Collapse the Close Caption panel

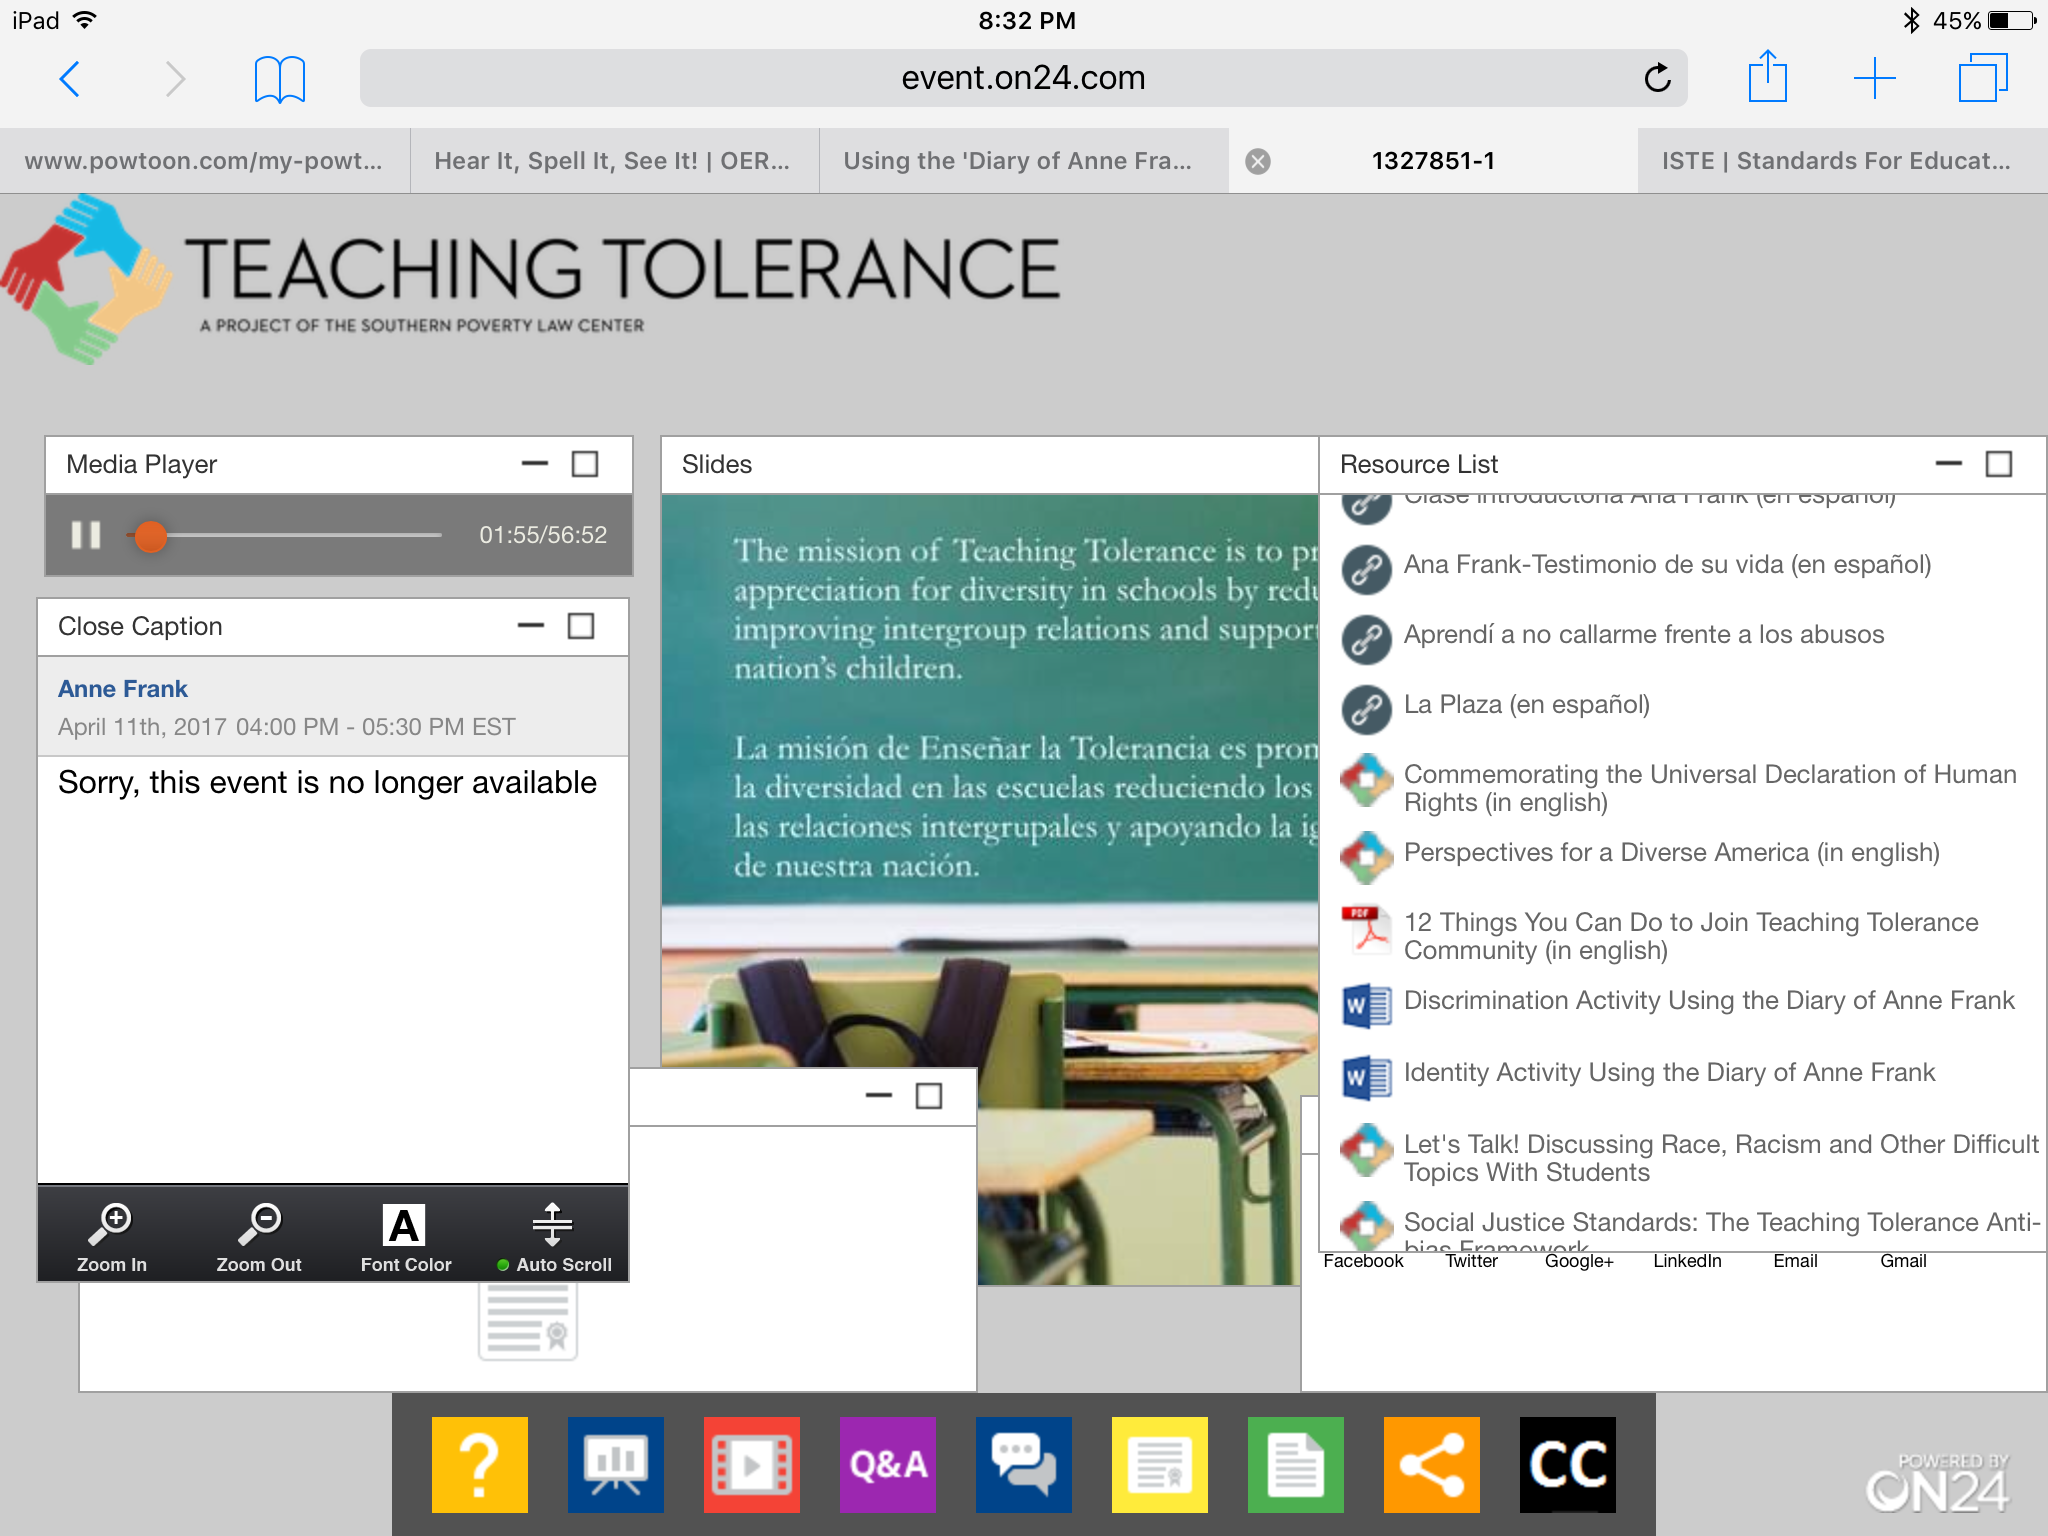(x=530, y=626)
